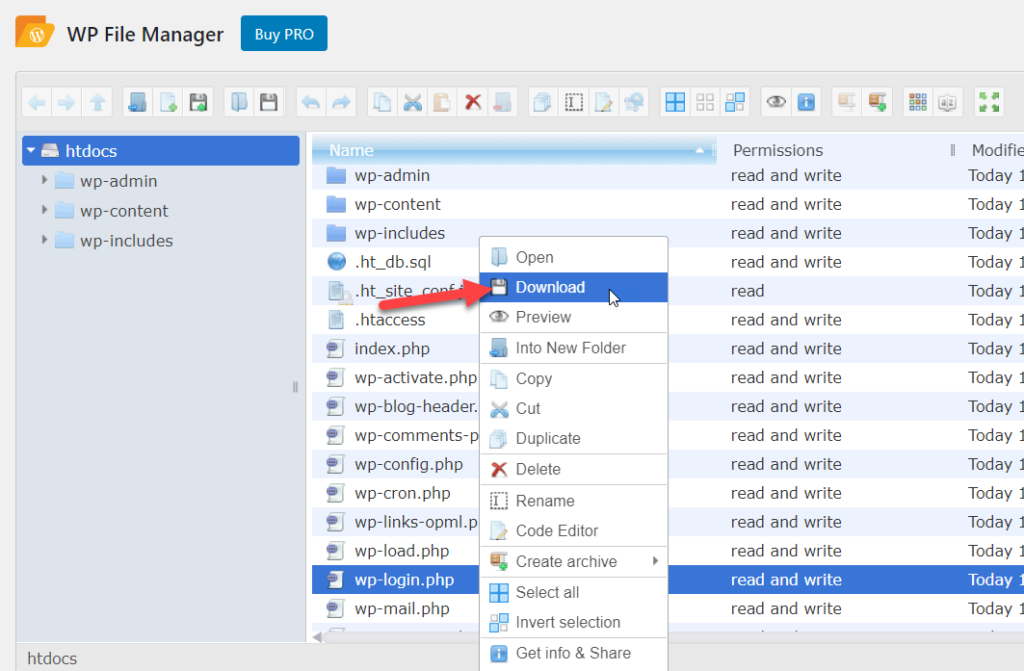Screen dimensions: 1024x671
Task: Click the Redo toolbar icon
Action: pyautogui.click(x=341, y=103)
